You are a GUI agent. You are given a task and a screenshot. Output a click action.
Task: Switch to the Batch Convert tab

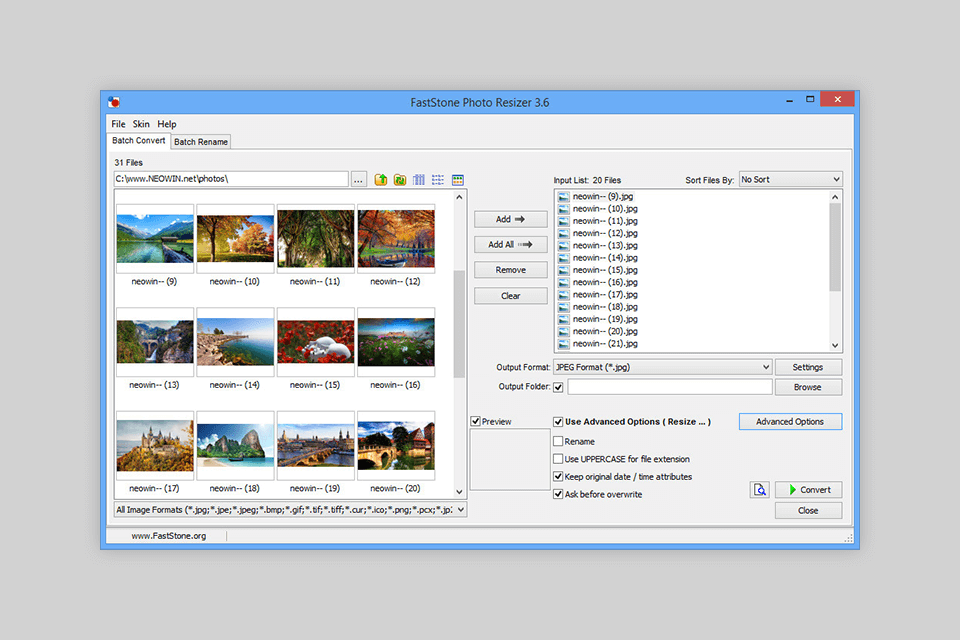[138, 141]
